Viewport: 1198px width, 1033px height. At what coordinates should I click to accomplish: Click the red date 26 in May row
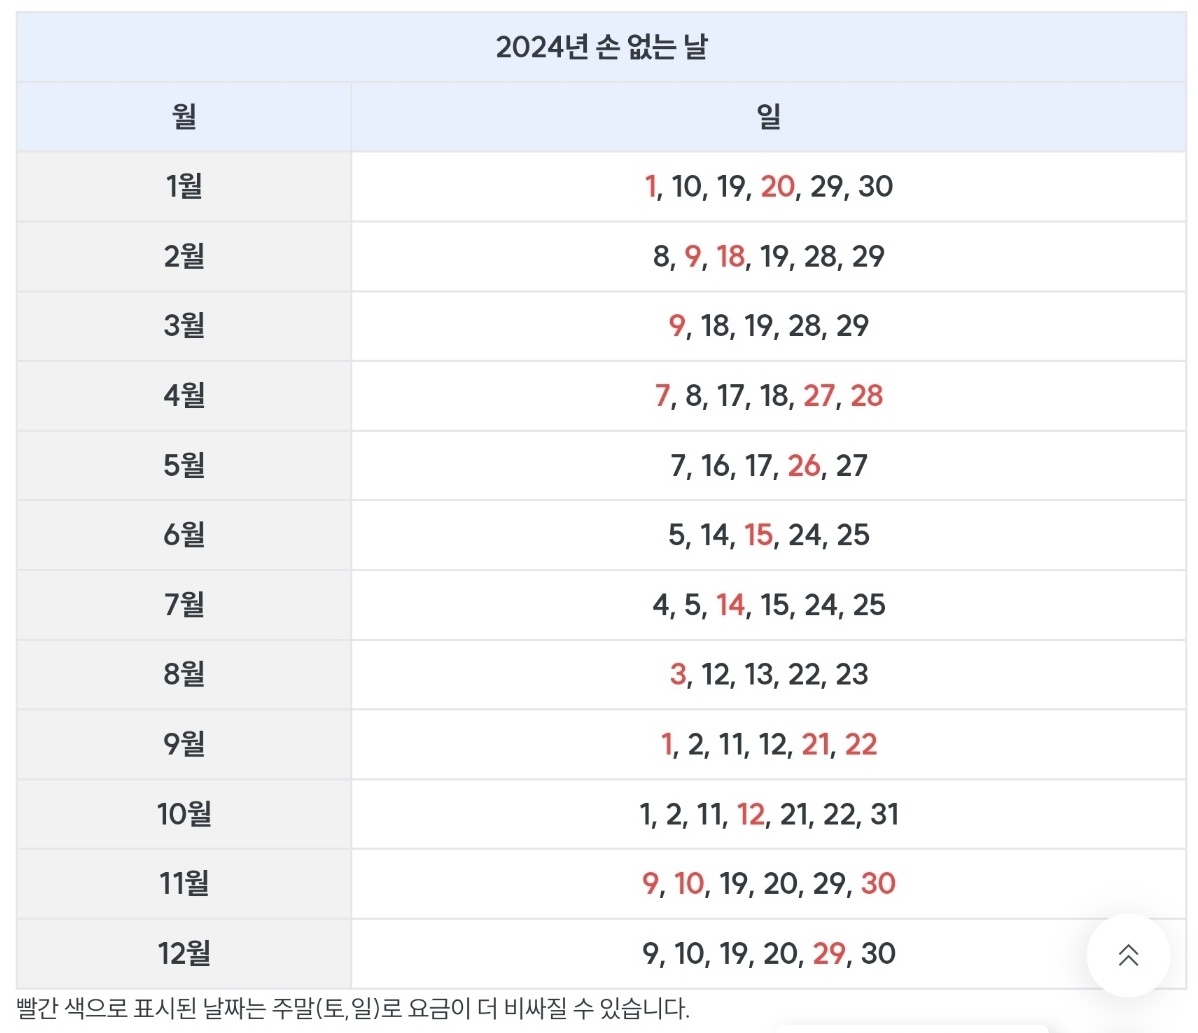pyautogui.click(x=804, y=465)
